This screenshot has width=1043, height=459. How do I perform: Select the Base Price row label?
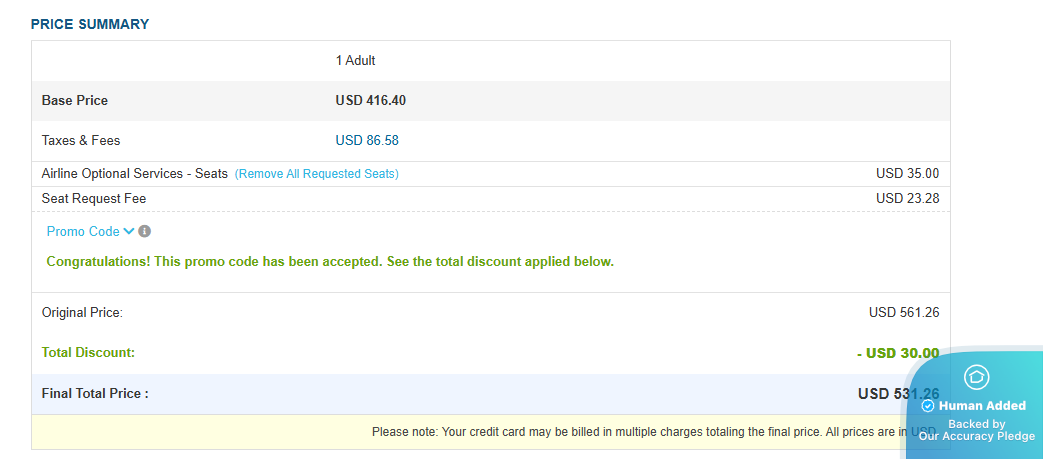[x=75, y=101]
